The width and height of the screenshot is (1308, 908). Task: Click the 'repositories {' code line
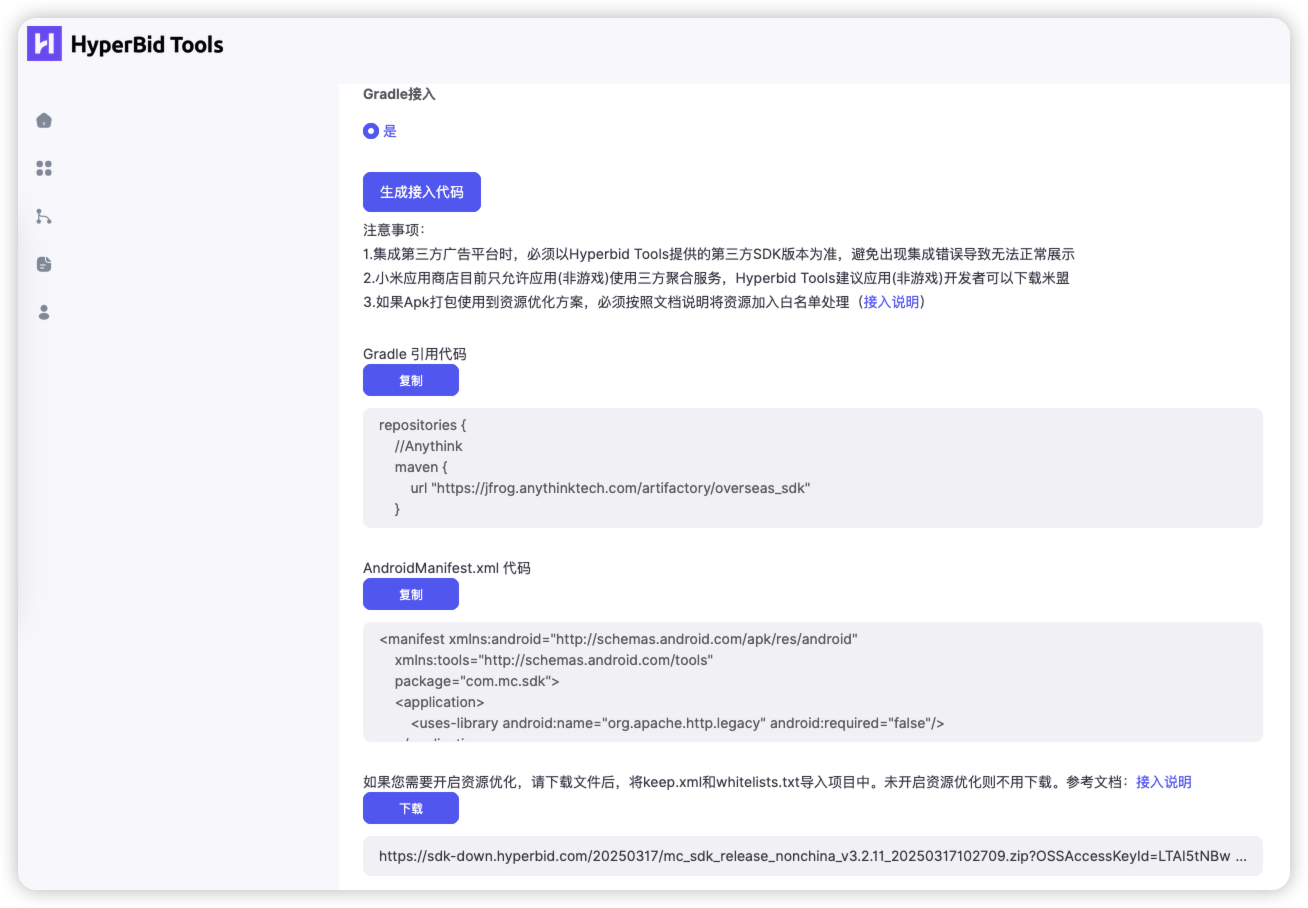[423, 425]
